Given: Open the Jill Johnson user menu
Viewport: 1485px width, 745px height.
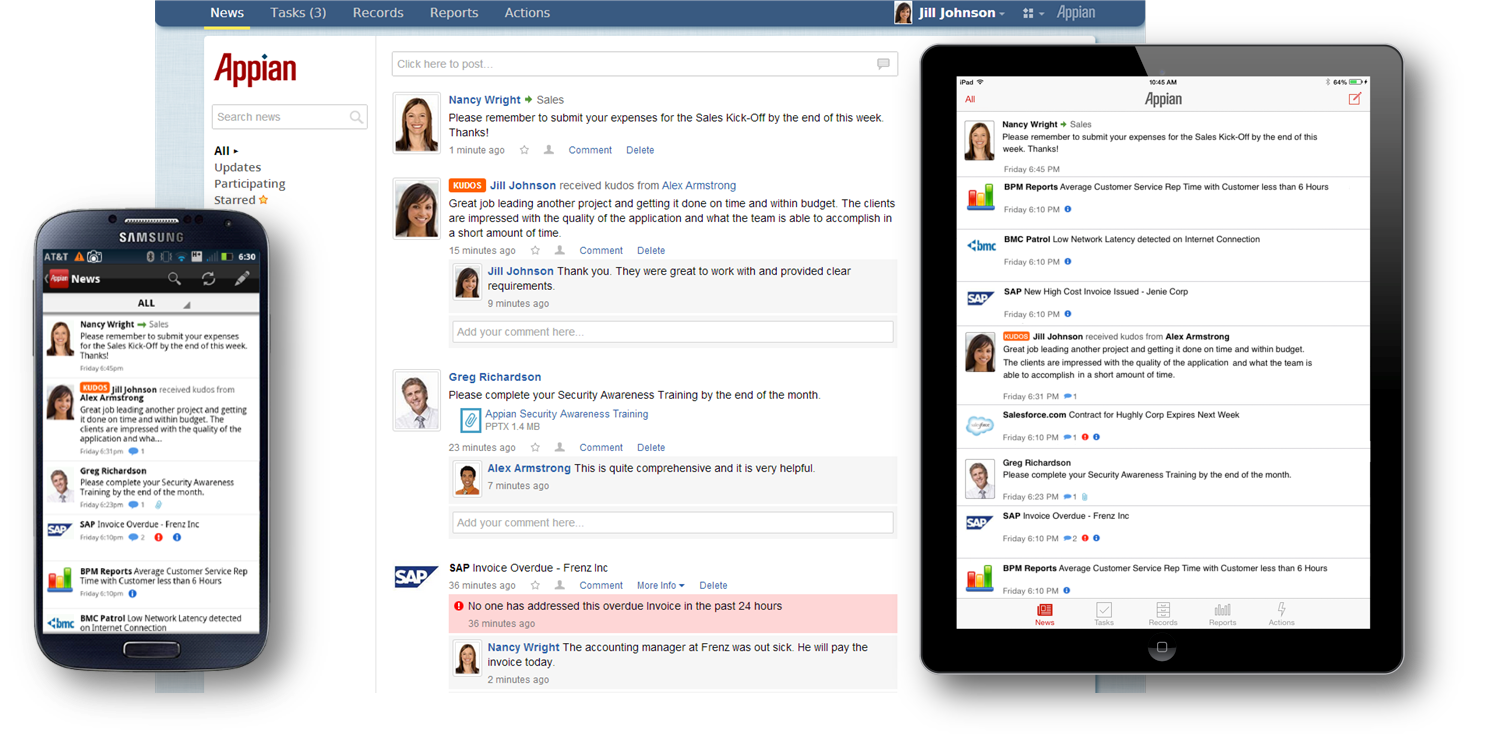Looking at the screenshot, I should click(x=950, y=13).
